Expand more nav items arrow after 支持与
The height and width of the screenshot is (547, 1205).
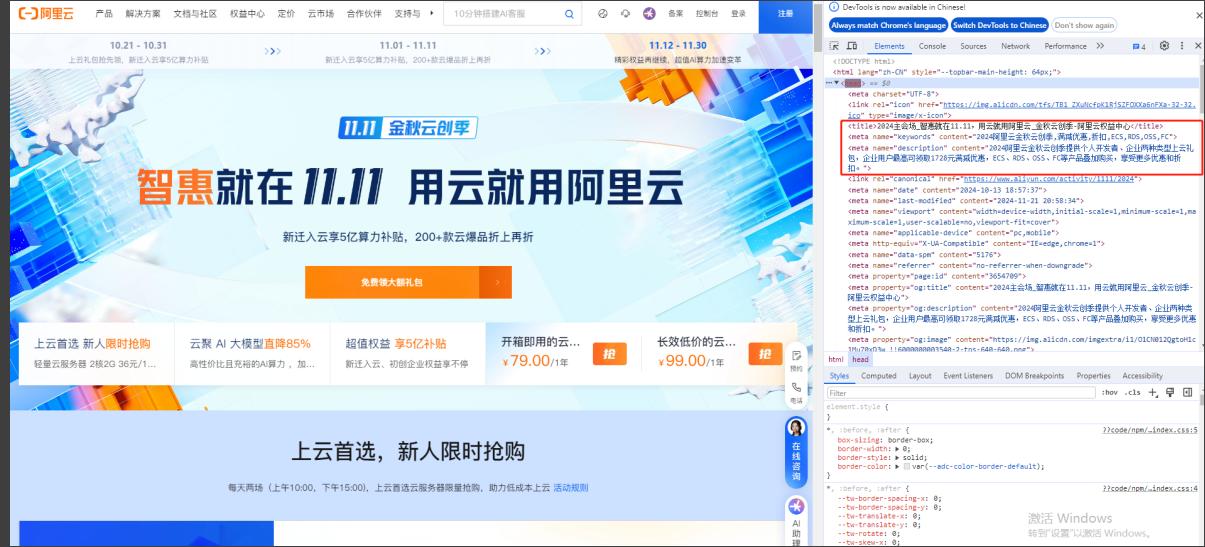pos(431,14)
